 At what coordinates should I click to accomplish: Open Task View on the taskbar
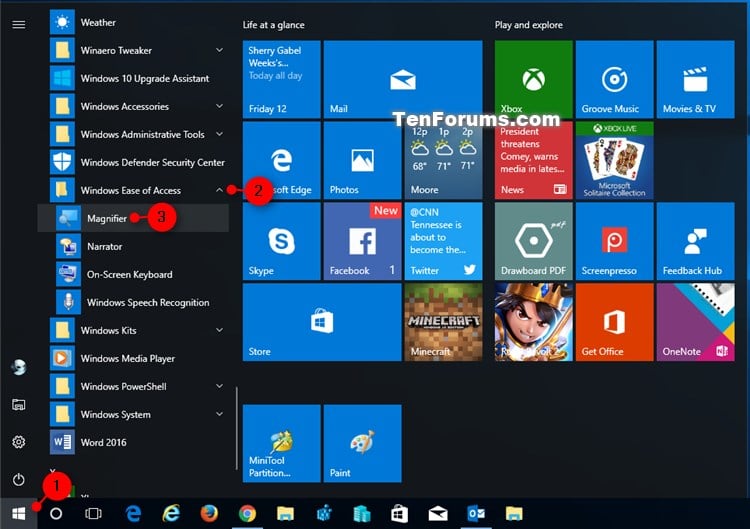click(93, 514)
